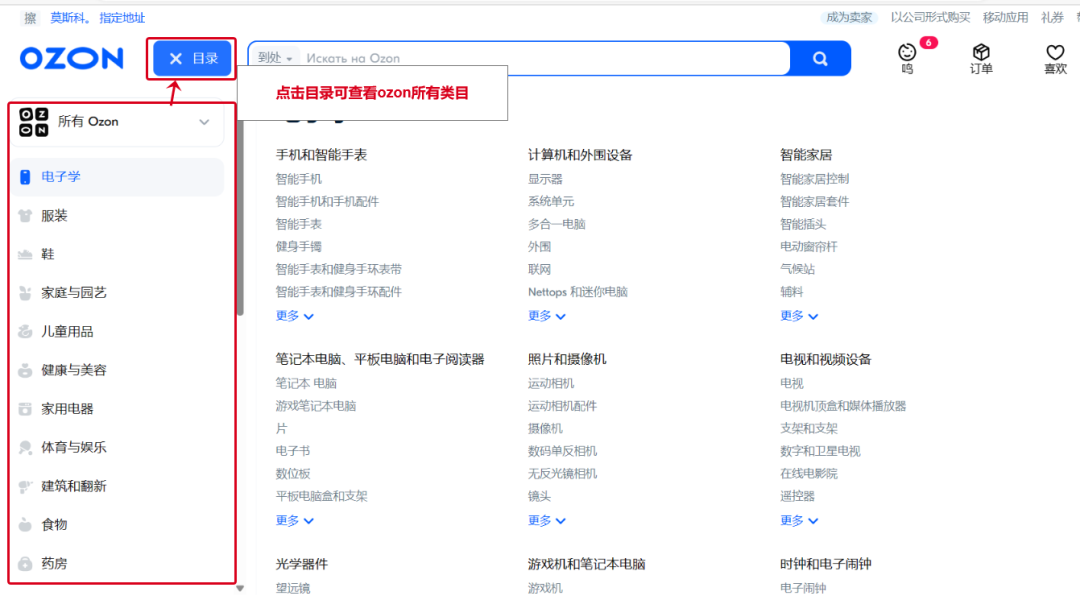Close the 目录 catalog menu
1080x600 pixels.
[x=192, y=59]
